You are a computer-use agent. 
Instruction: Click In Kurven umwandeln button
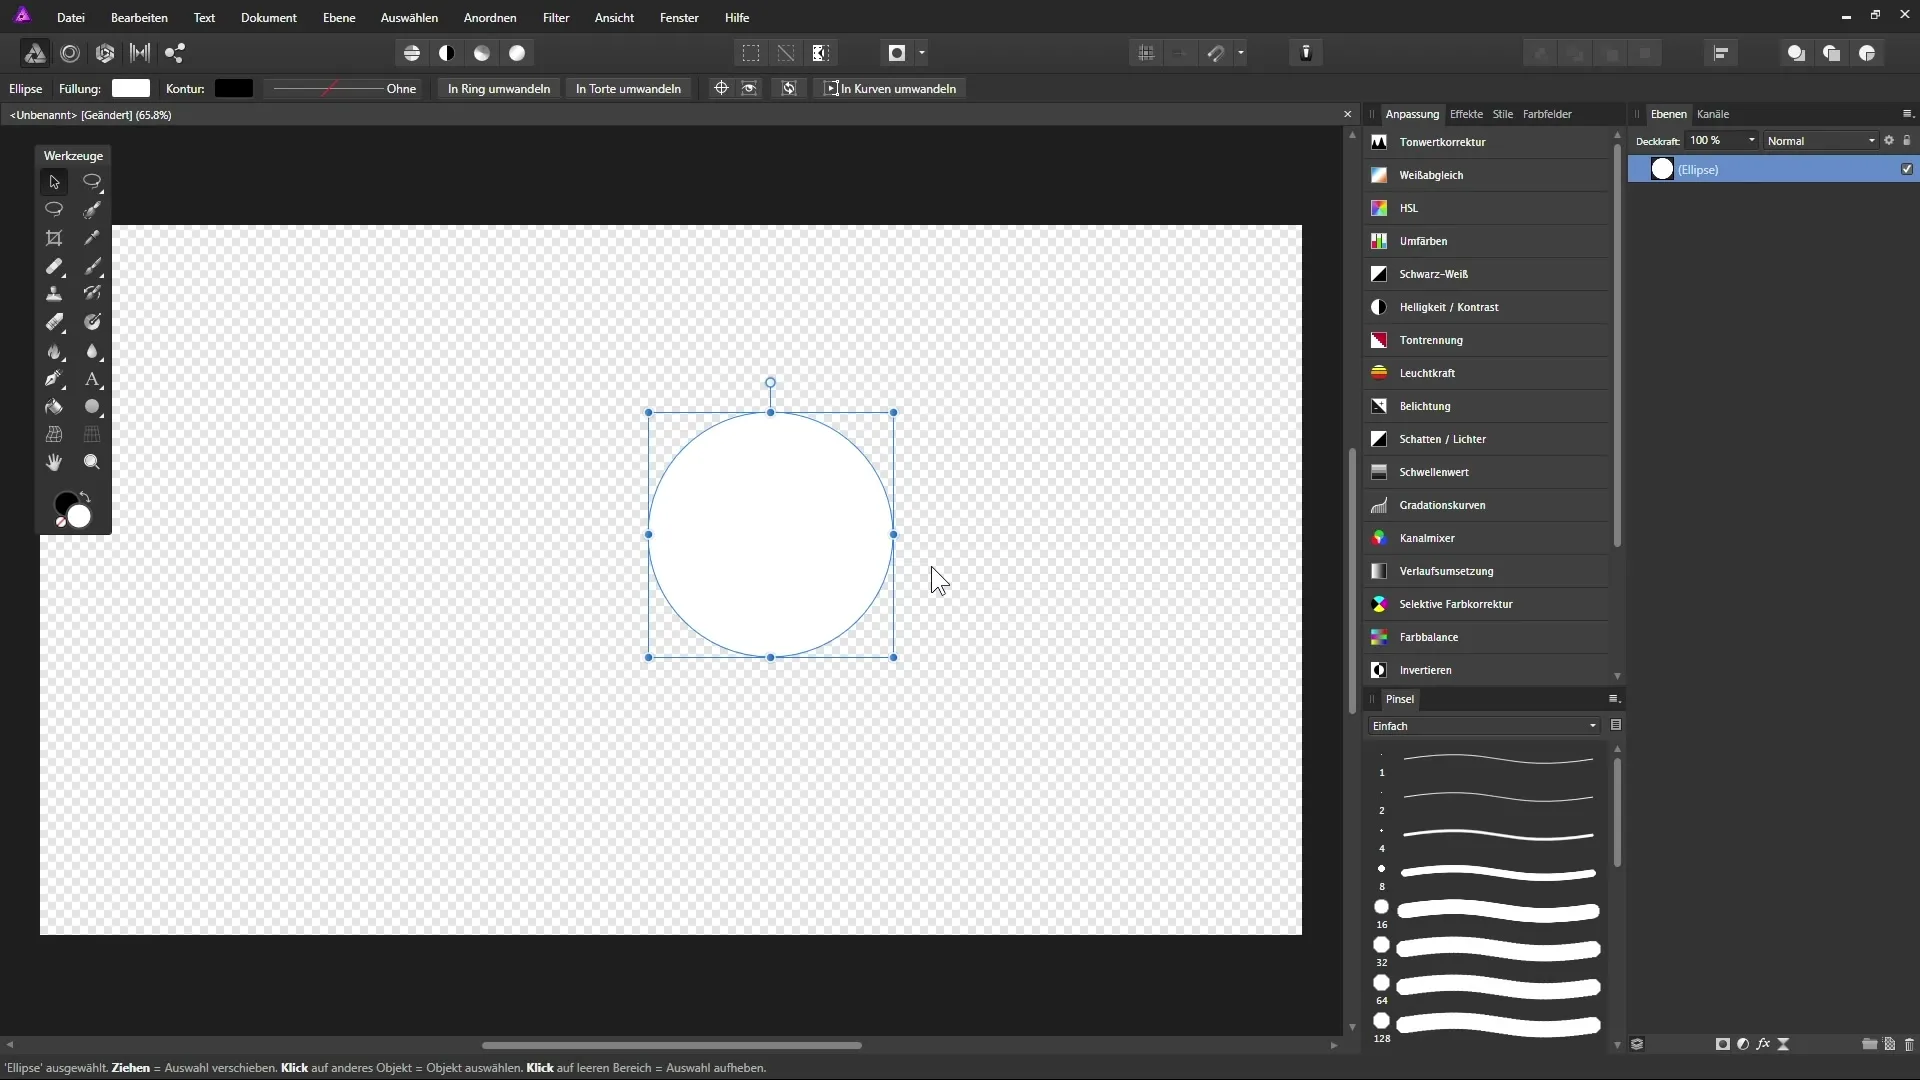coord(890,88)
